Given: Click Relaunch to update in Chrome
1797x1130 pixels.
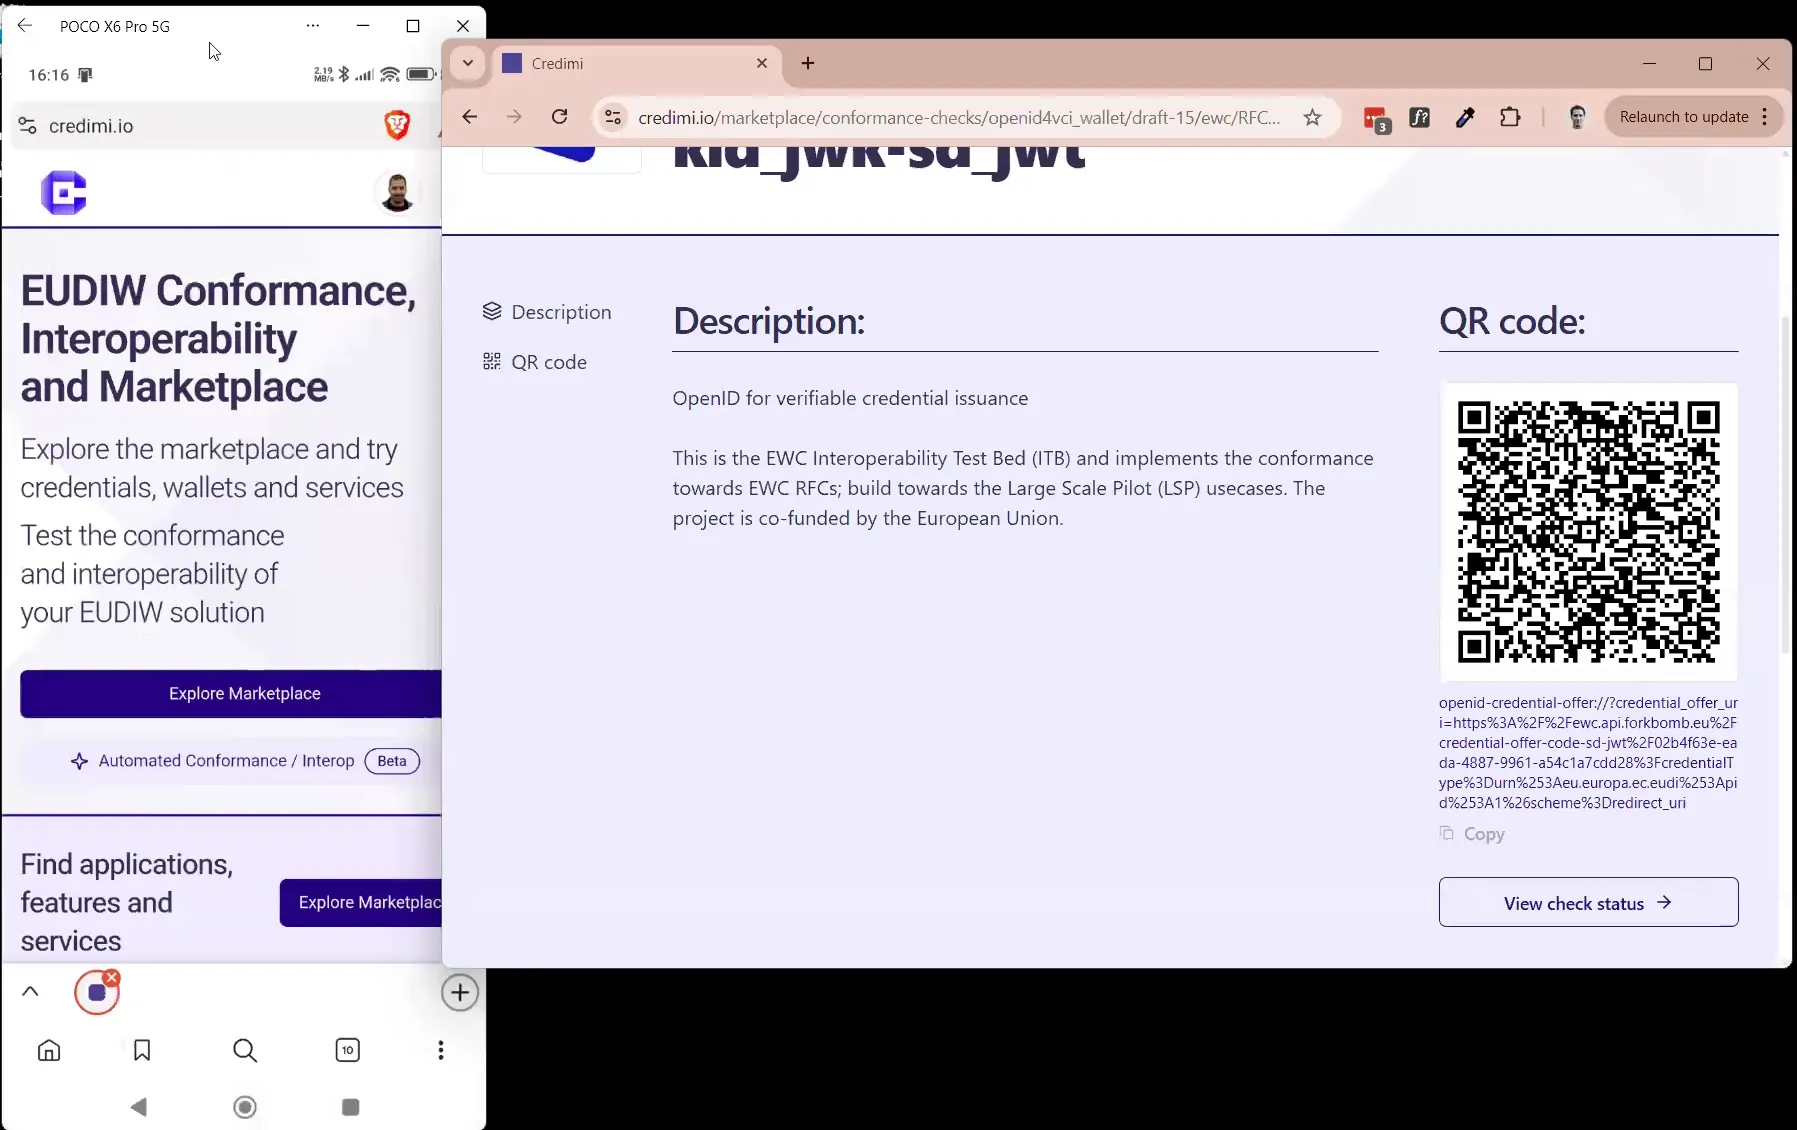Looking at the screenshot, I should pyautogui.click(x=1684, y=117).
